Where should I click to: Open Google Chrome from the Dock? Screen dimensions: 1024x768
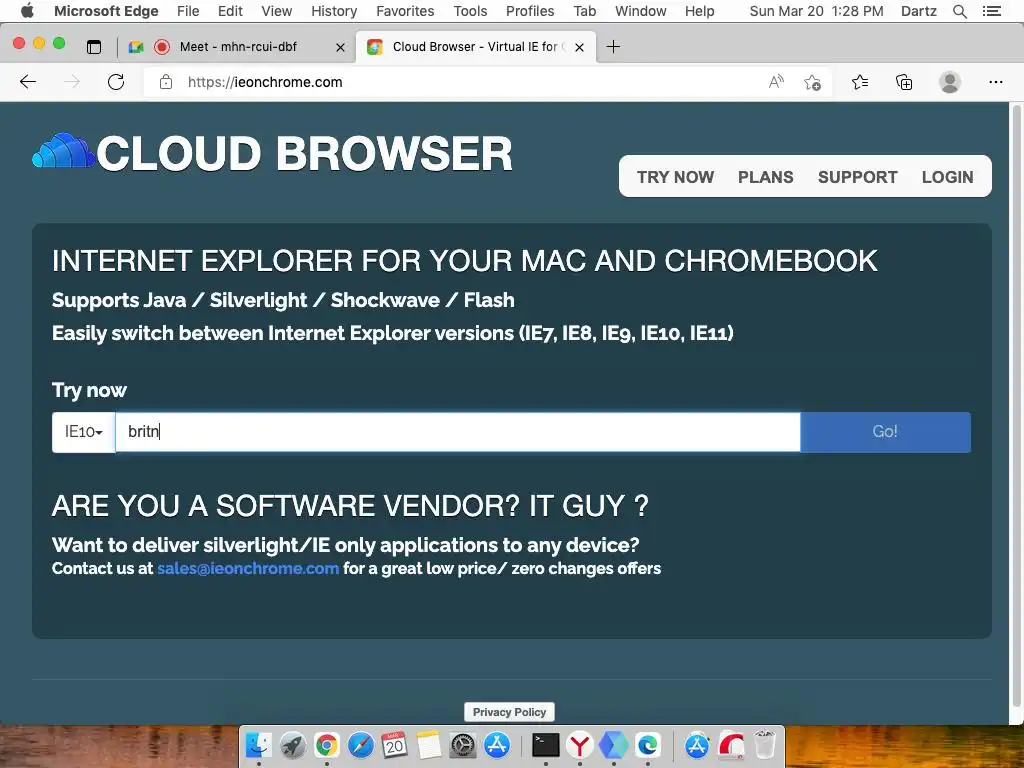[x=327, y=745]
